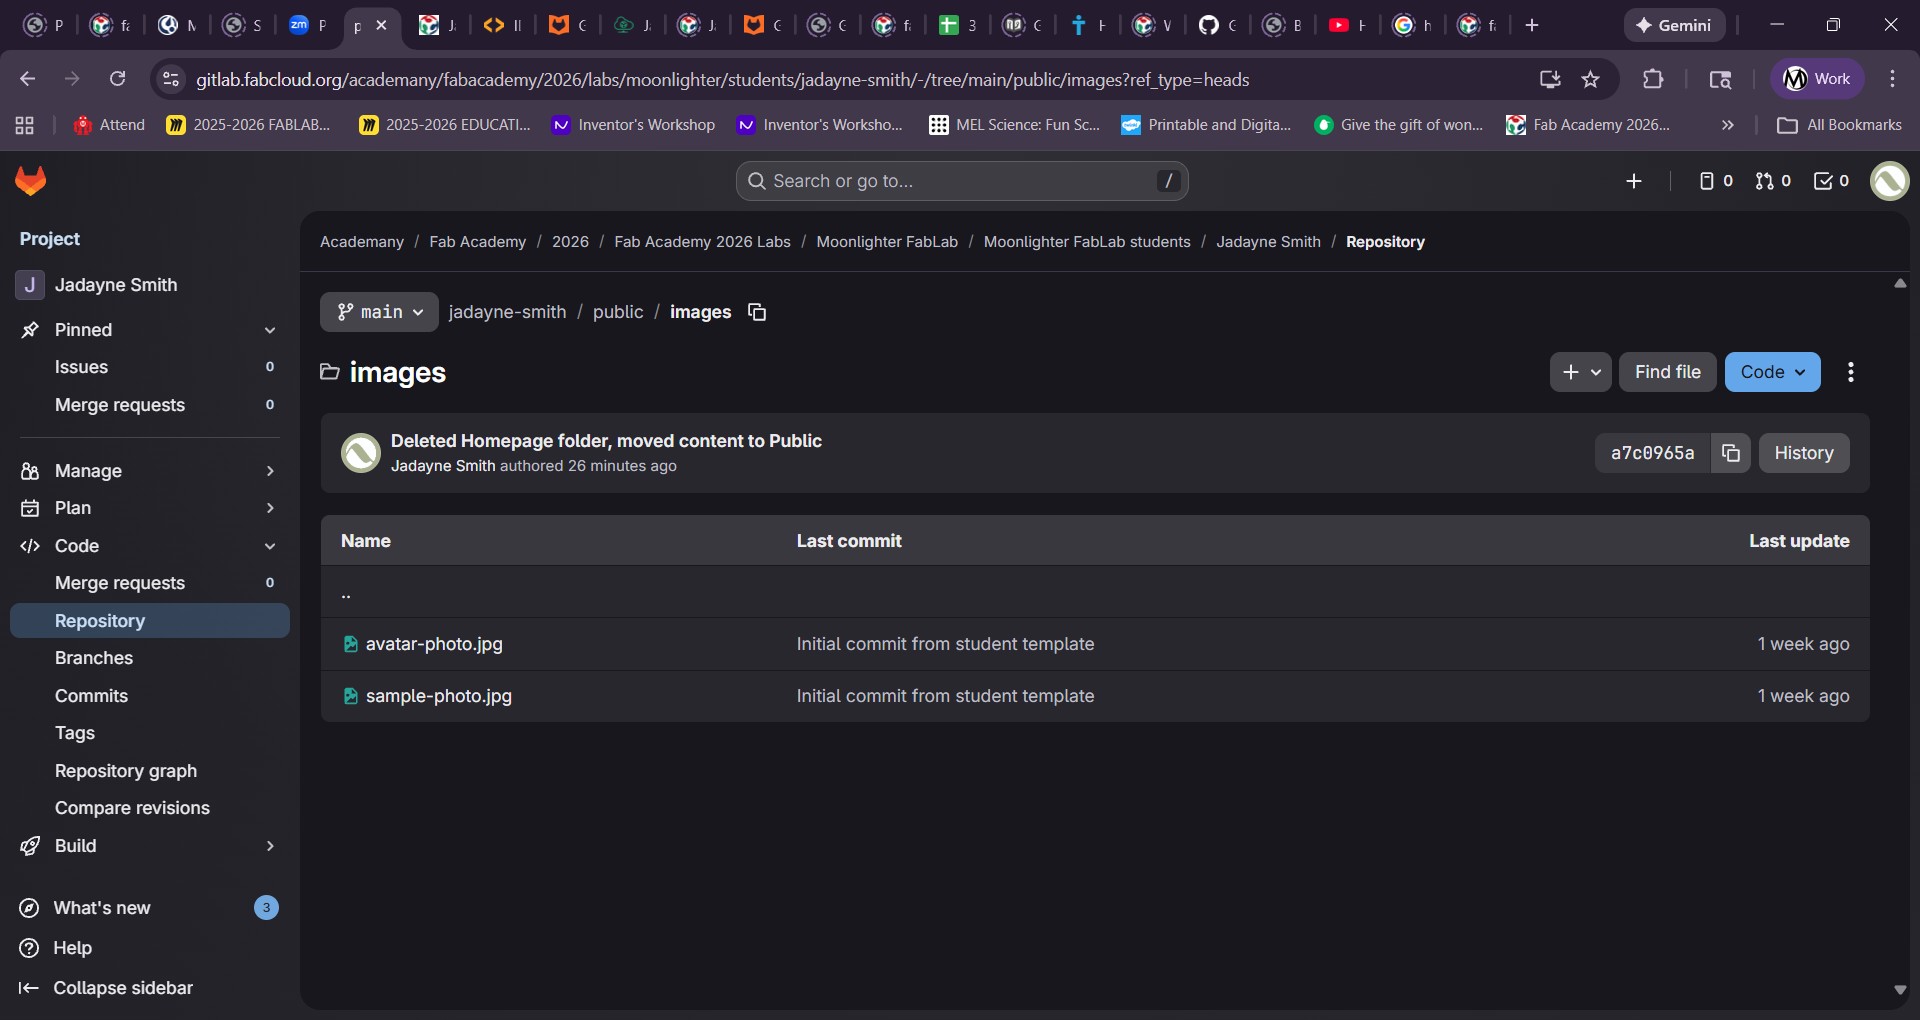Copy file path beside images breadcrumb
Screen dimensions: 1920x1020
757,312
